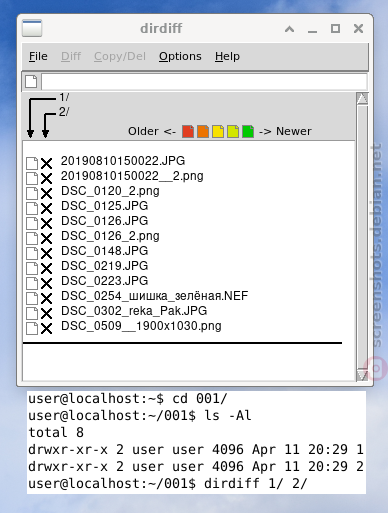The image size is (388, 513).
Task: Click the 2/ directory label
Action: (x=64, y=112)
